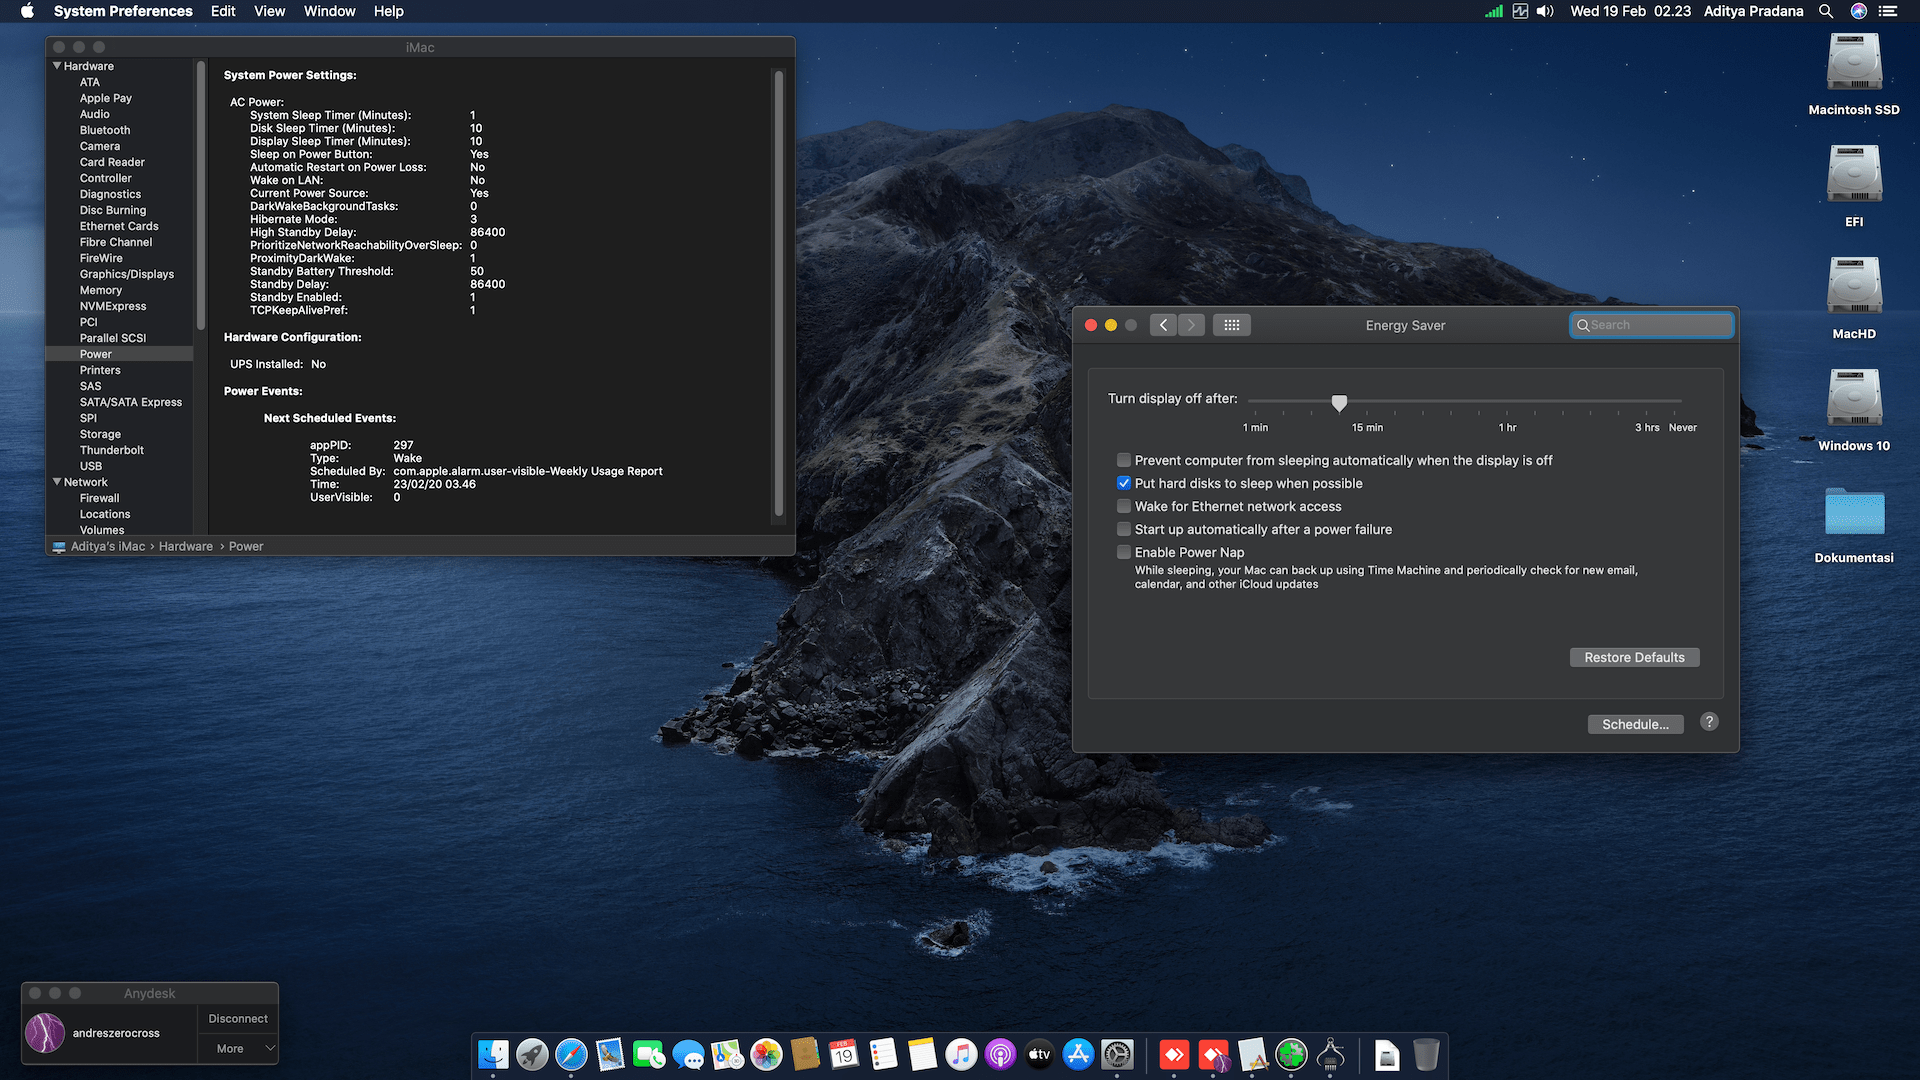
Task: Open the Trash in the dock
Action: coord(1426,1054)
